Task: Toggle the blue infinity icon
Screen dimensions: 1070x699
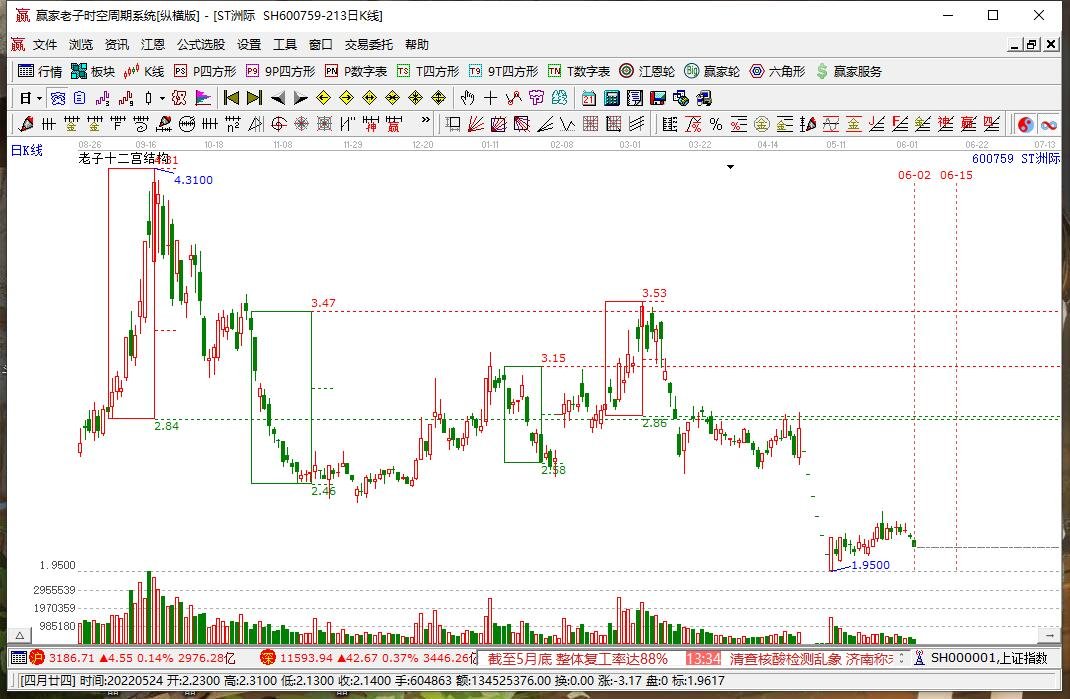Action: click(1049, 124)
